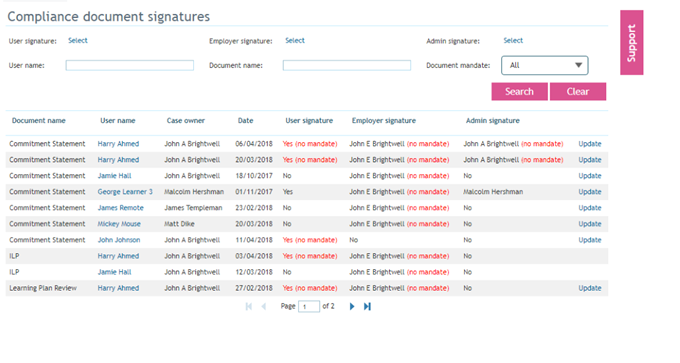
Task: Click Update for Learning Plan Review row
Action: pos(590,288)
